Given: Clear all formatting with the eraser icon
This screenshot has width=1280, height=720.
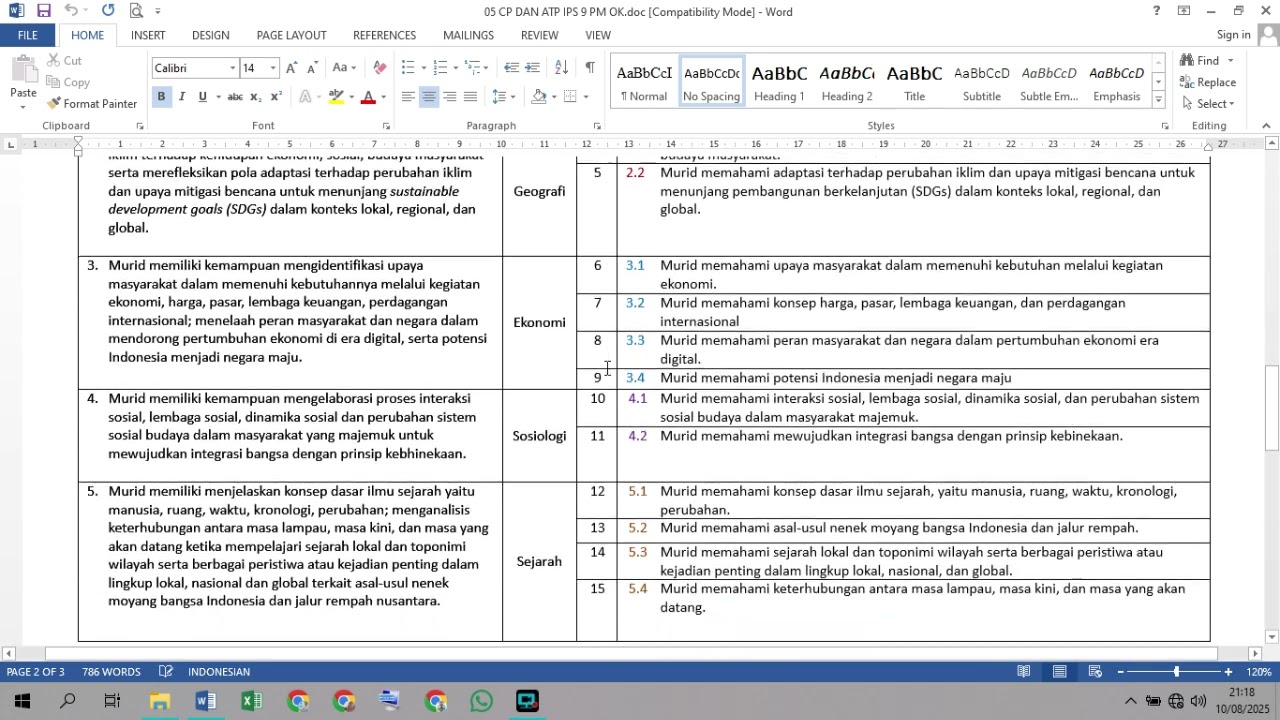Looking at the screenshot, I should (x=379, y=68).
